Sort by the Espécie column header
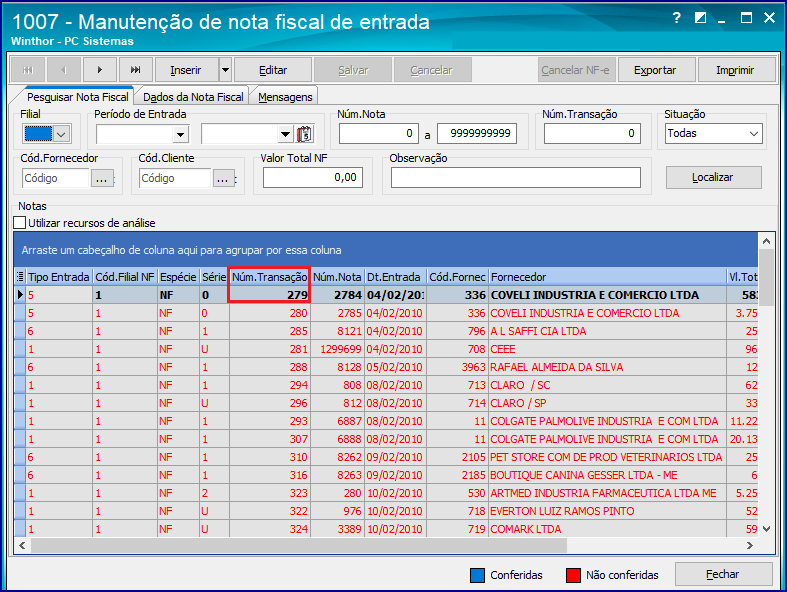This screenshot has width=787, height=592. click(178, 277)
